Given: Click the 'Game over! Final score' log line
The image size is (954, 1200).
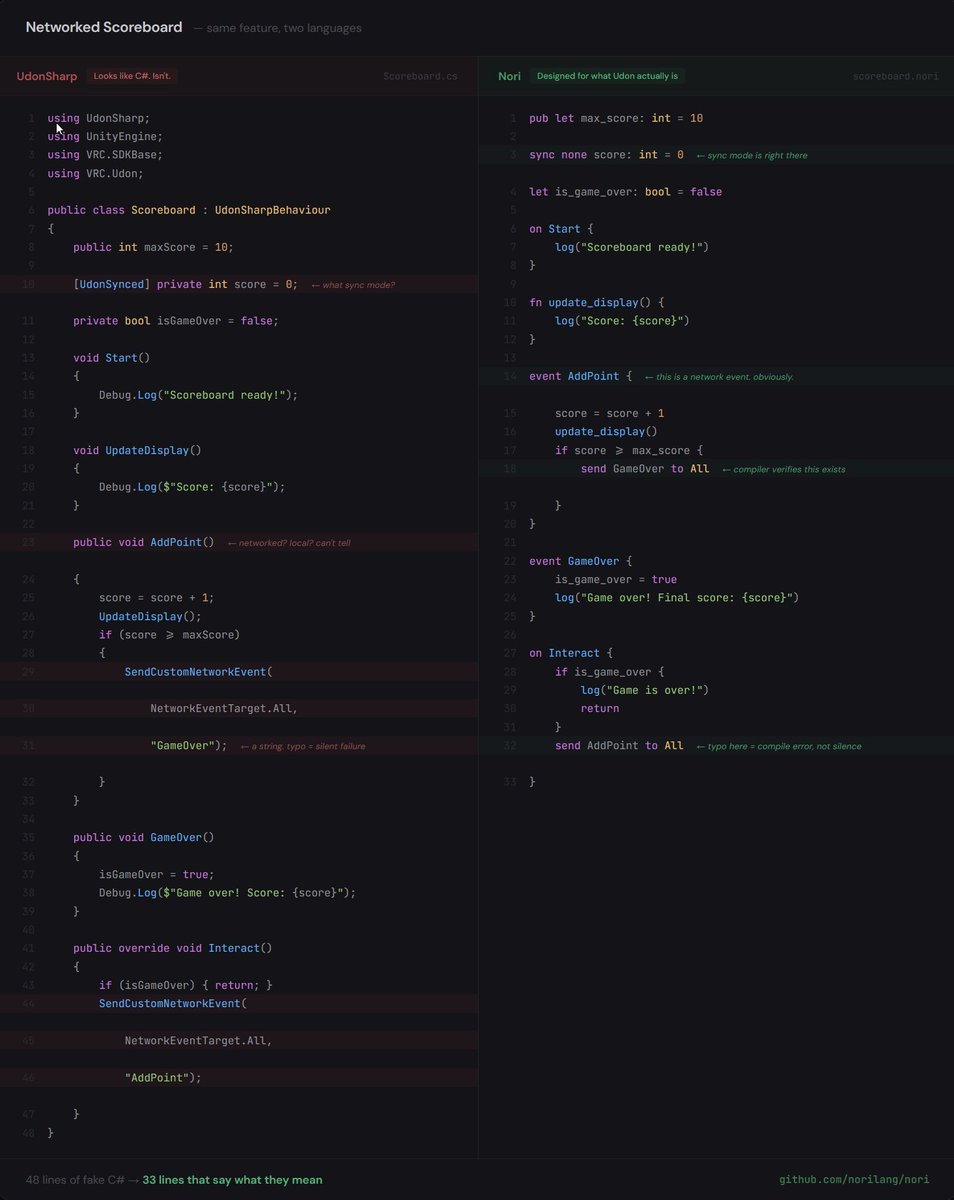Looking at the screenshot, I should click(x=677, y=598).
